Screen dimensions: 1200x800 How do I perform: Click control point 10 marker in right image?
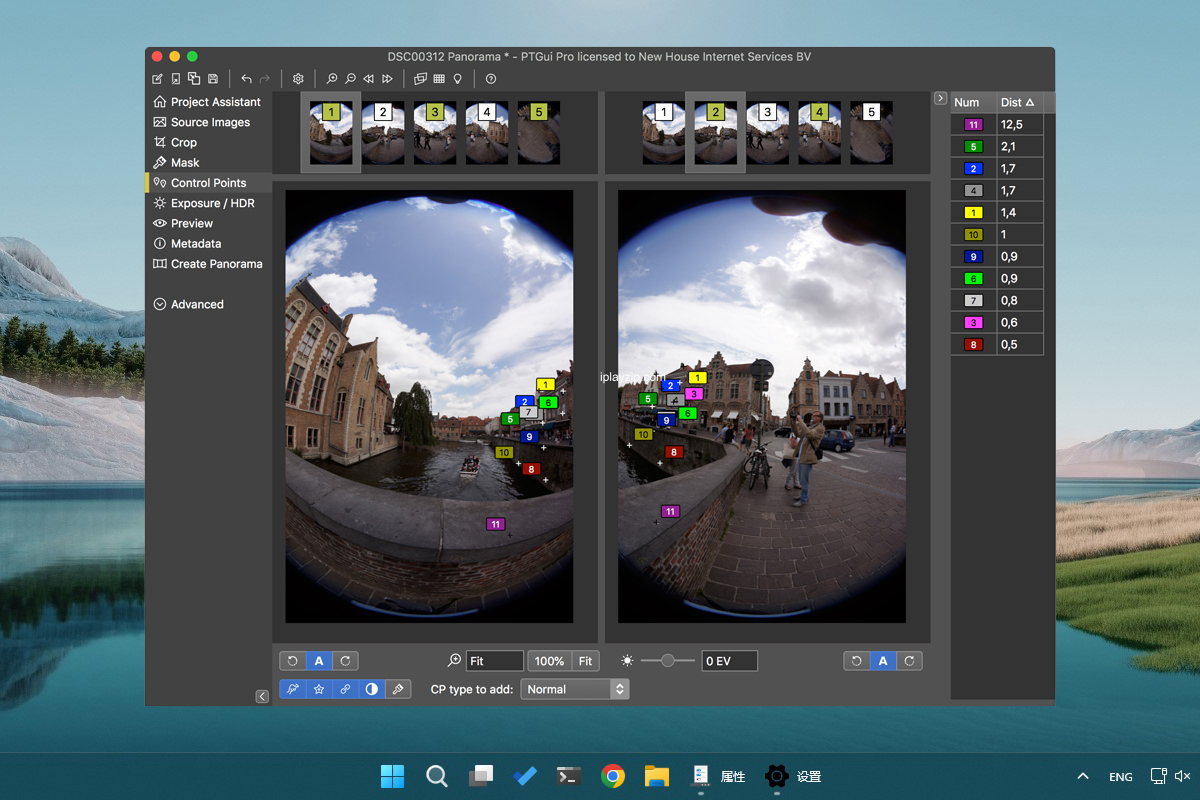coord(643,434)
